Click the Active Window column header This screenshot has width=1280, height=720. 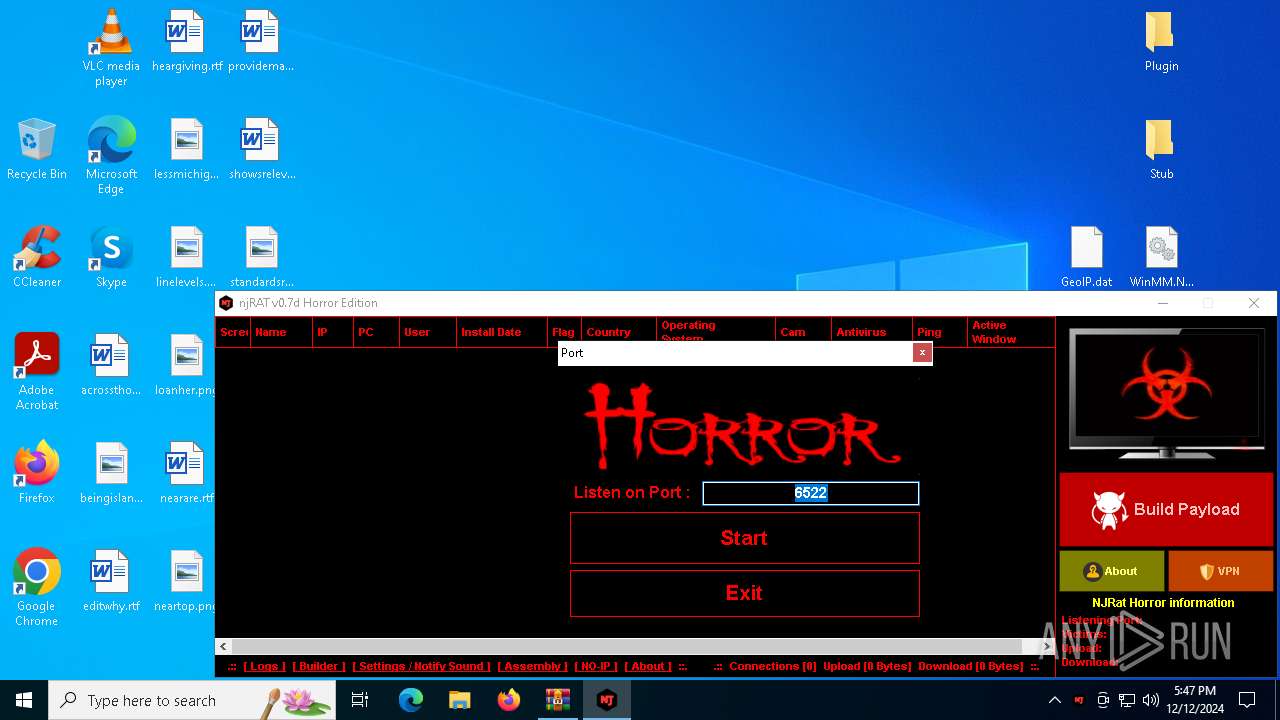1010,332
